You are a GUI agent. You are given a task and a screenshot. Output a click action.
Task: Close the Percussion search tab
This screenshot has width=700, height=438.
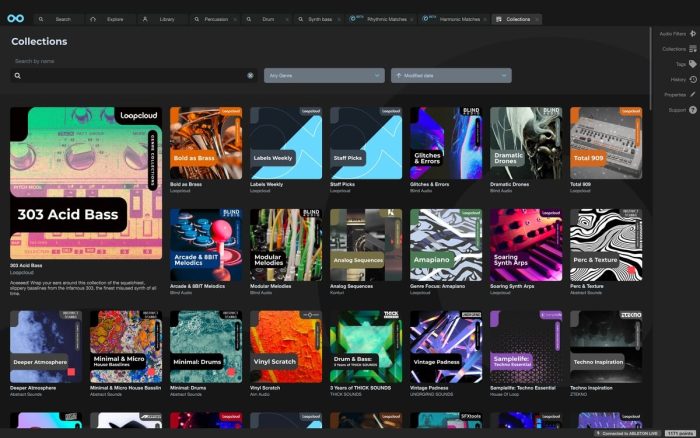coord(235,20)
